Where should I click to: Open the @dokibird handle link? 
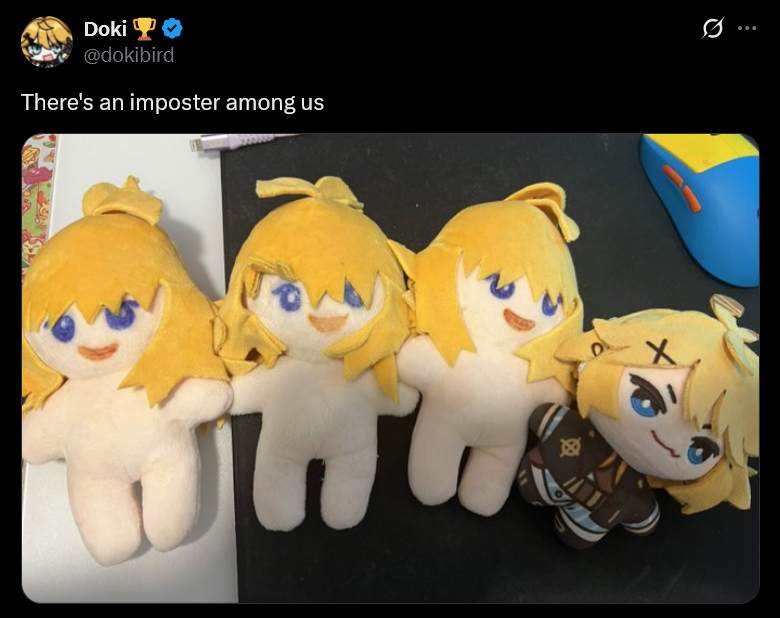(x=129, y=55)
